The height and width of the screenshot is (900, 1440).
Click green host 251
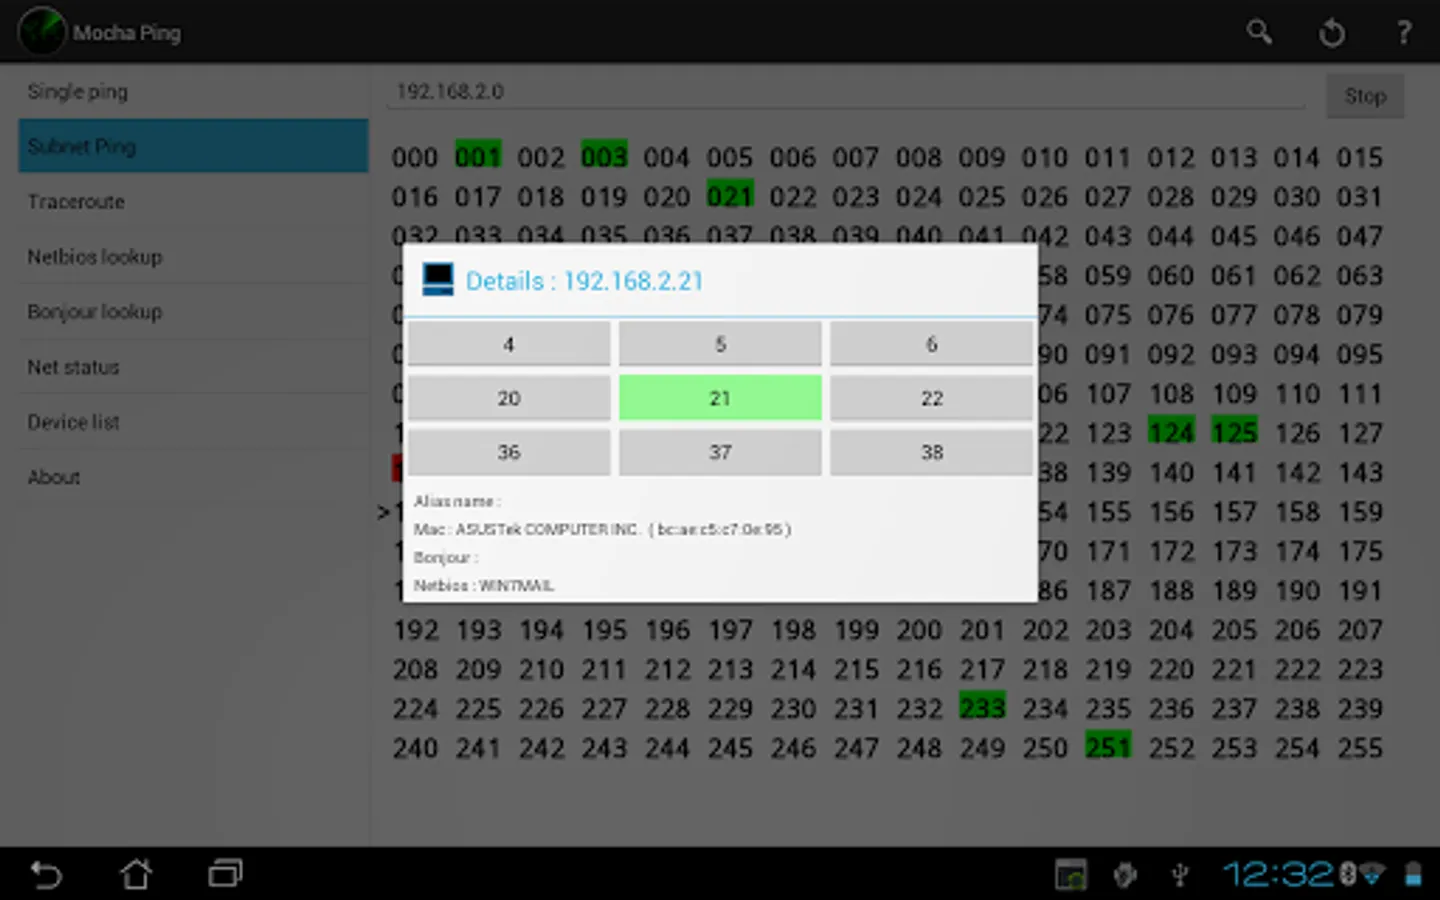pyautogui.click(x=1108, y=747)
